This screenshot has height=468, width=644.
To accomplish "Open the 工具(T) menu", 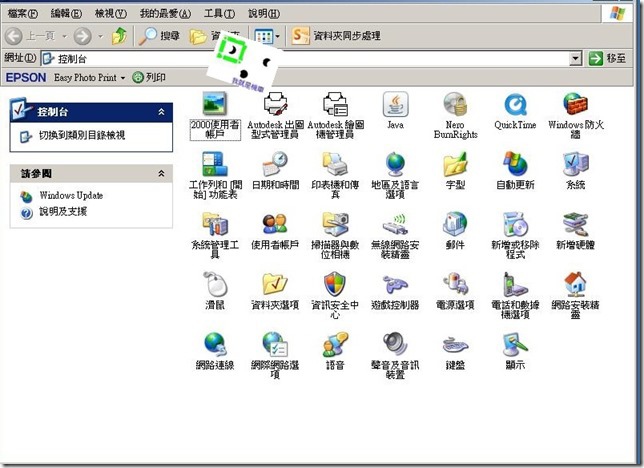I will pyautogui.click(x=219, y=14).
